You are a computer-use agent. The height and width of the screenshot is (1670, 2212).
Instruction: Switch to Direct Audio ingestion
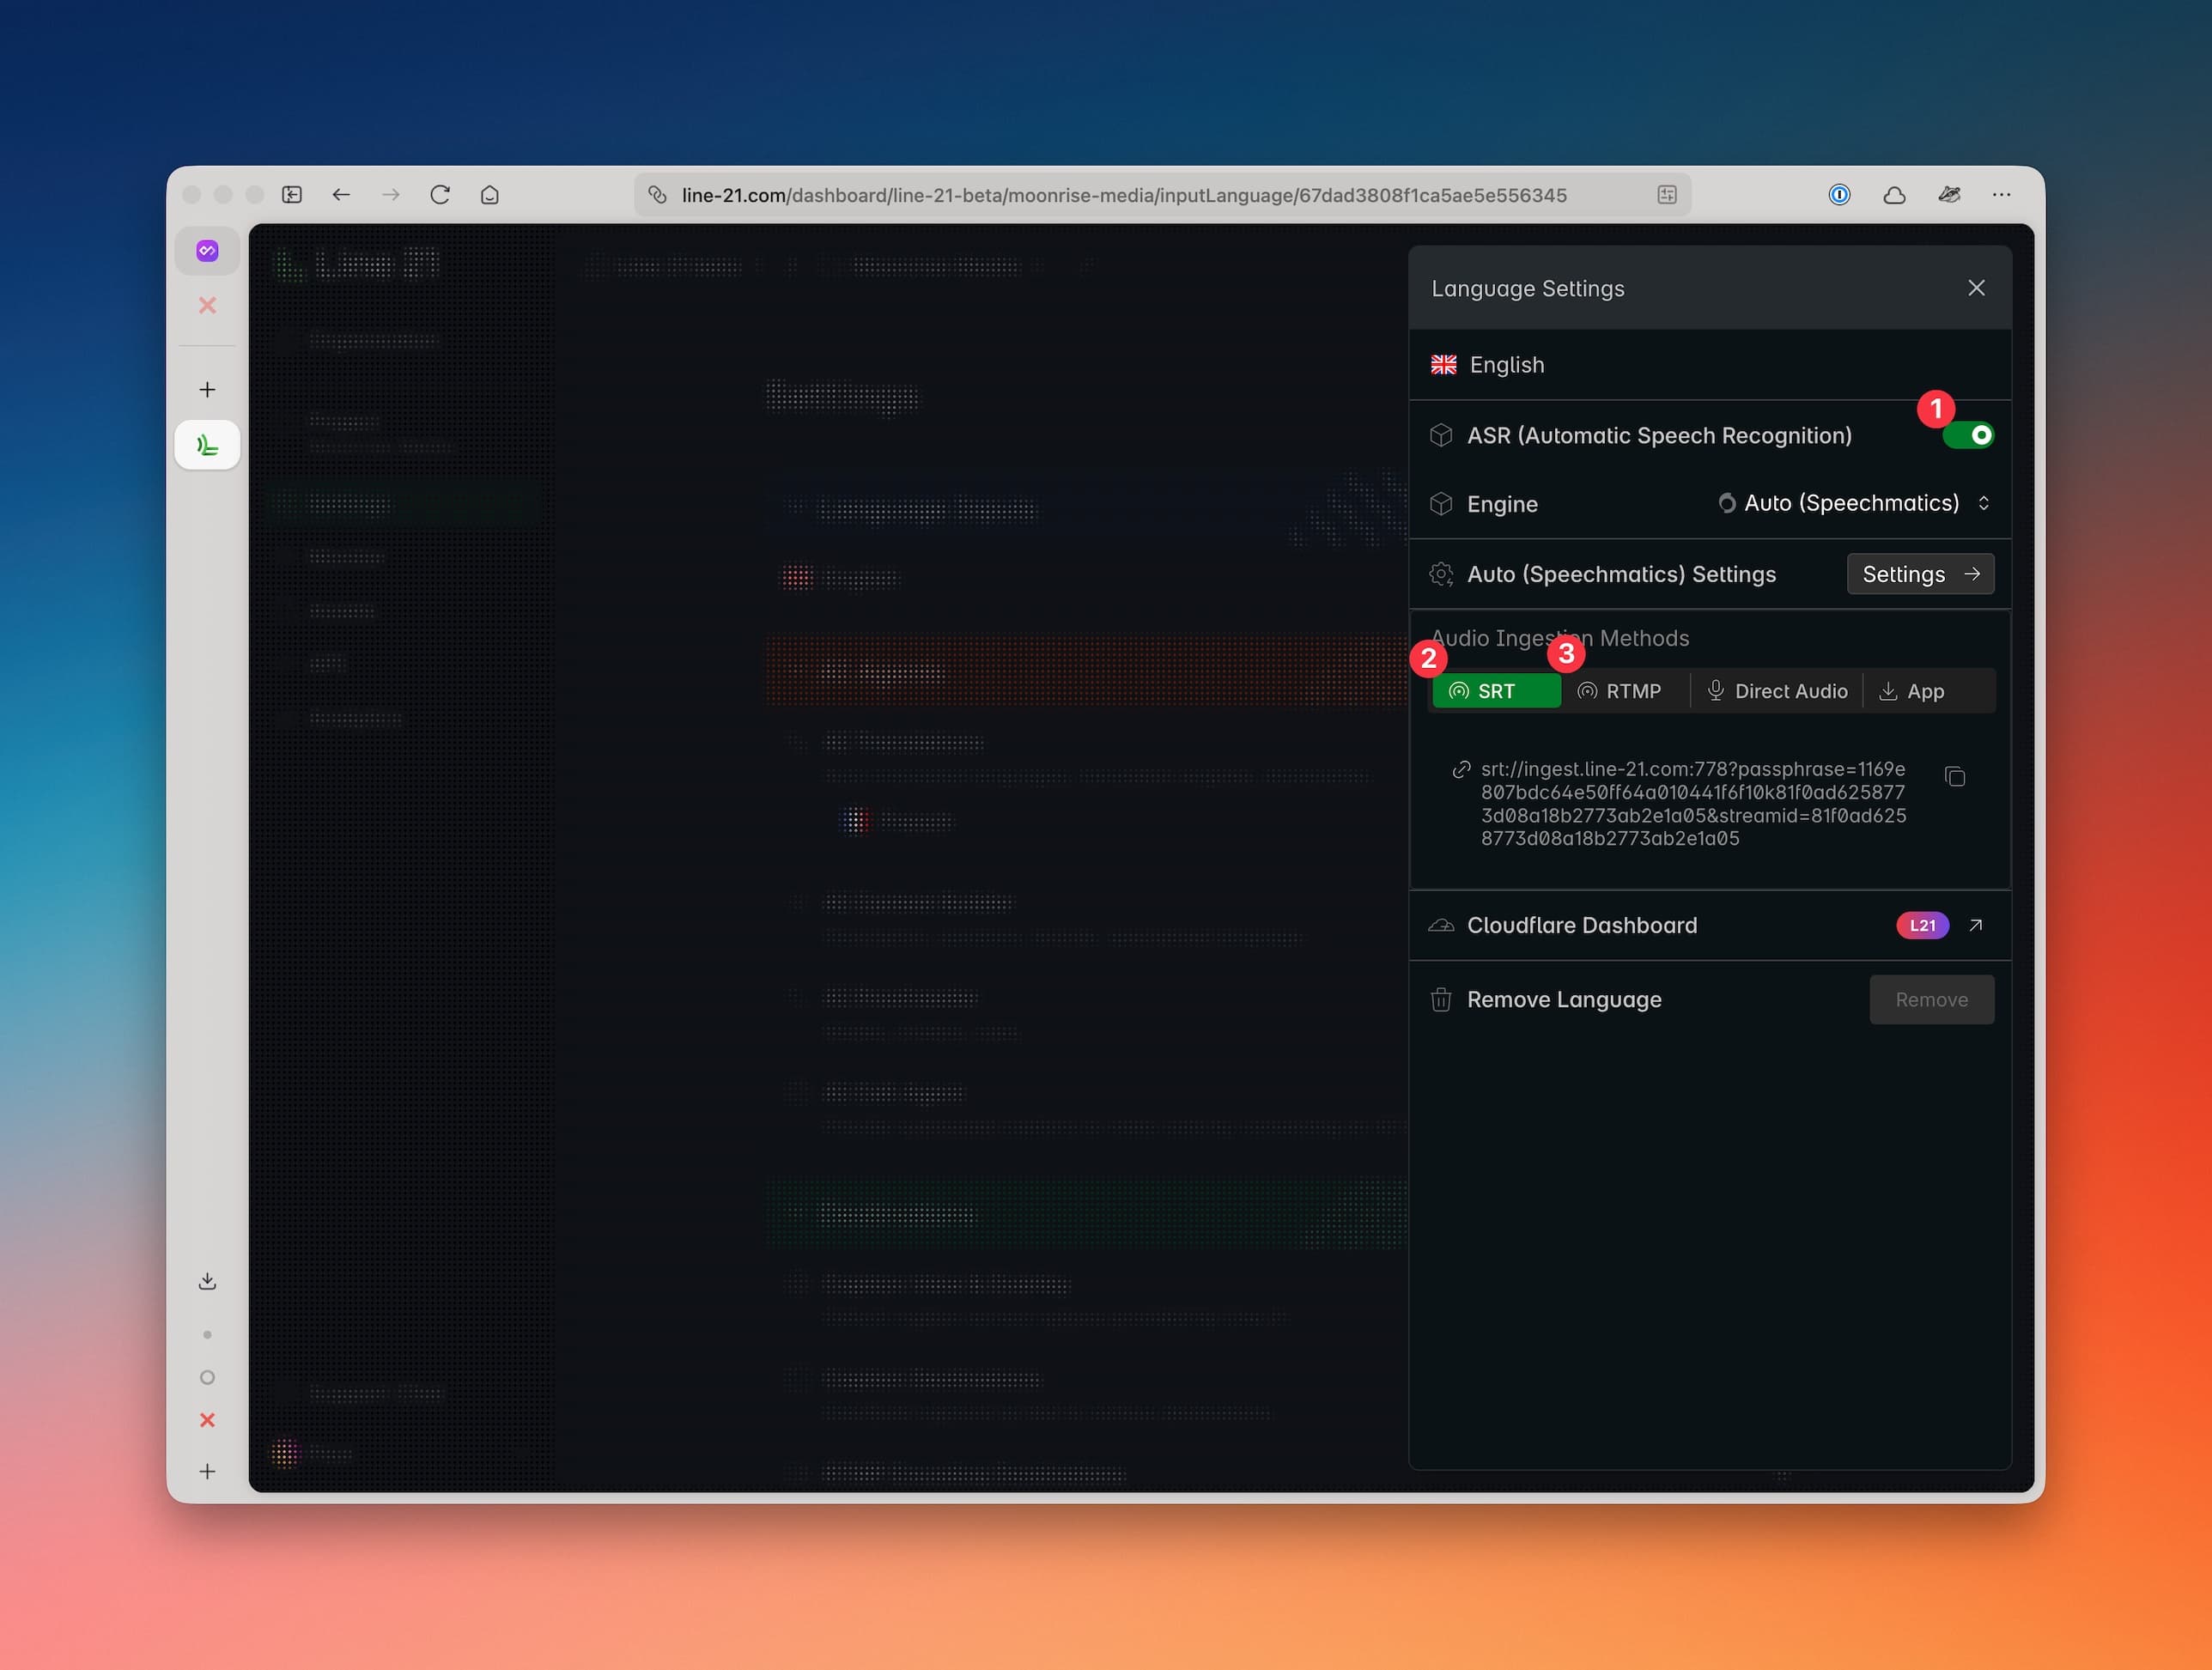pyautogui.click(x=1777, y=691)
